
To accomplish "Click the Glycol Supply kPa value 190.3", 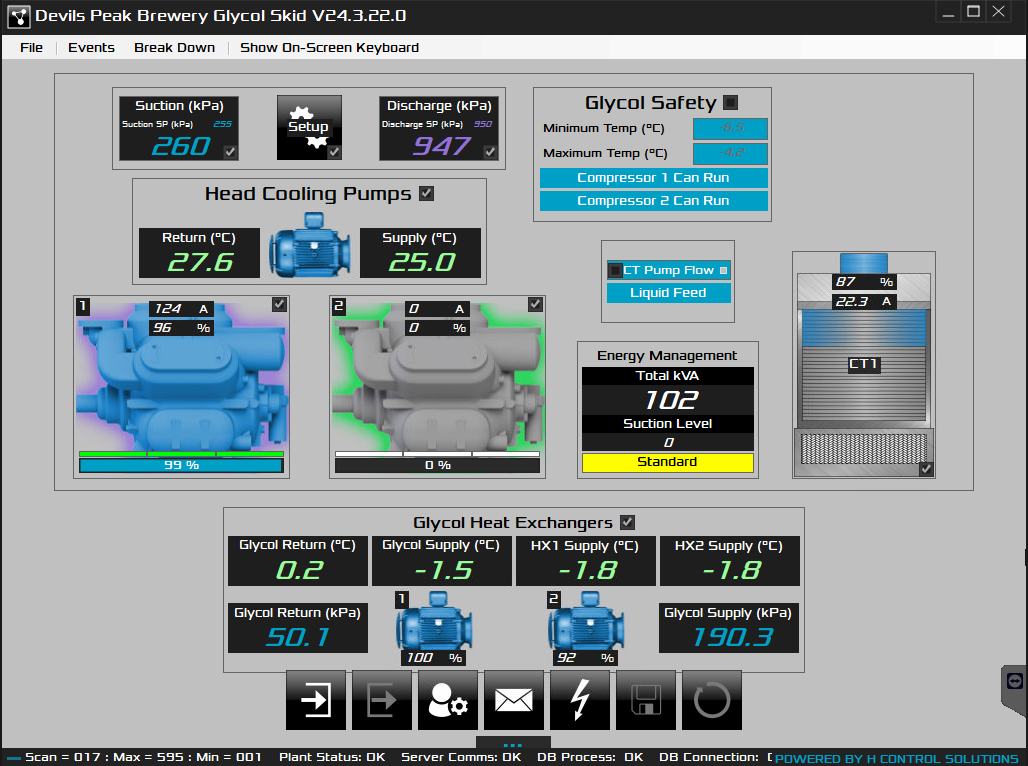I will (x=732, y=637).
